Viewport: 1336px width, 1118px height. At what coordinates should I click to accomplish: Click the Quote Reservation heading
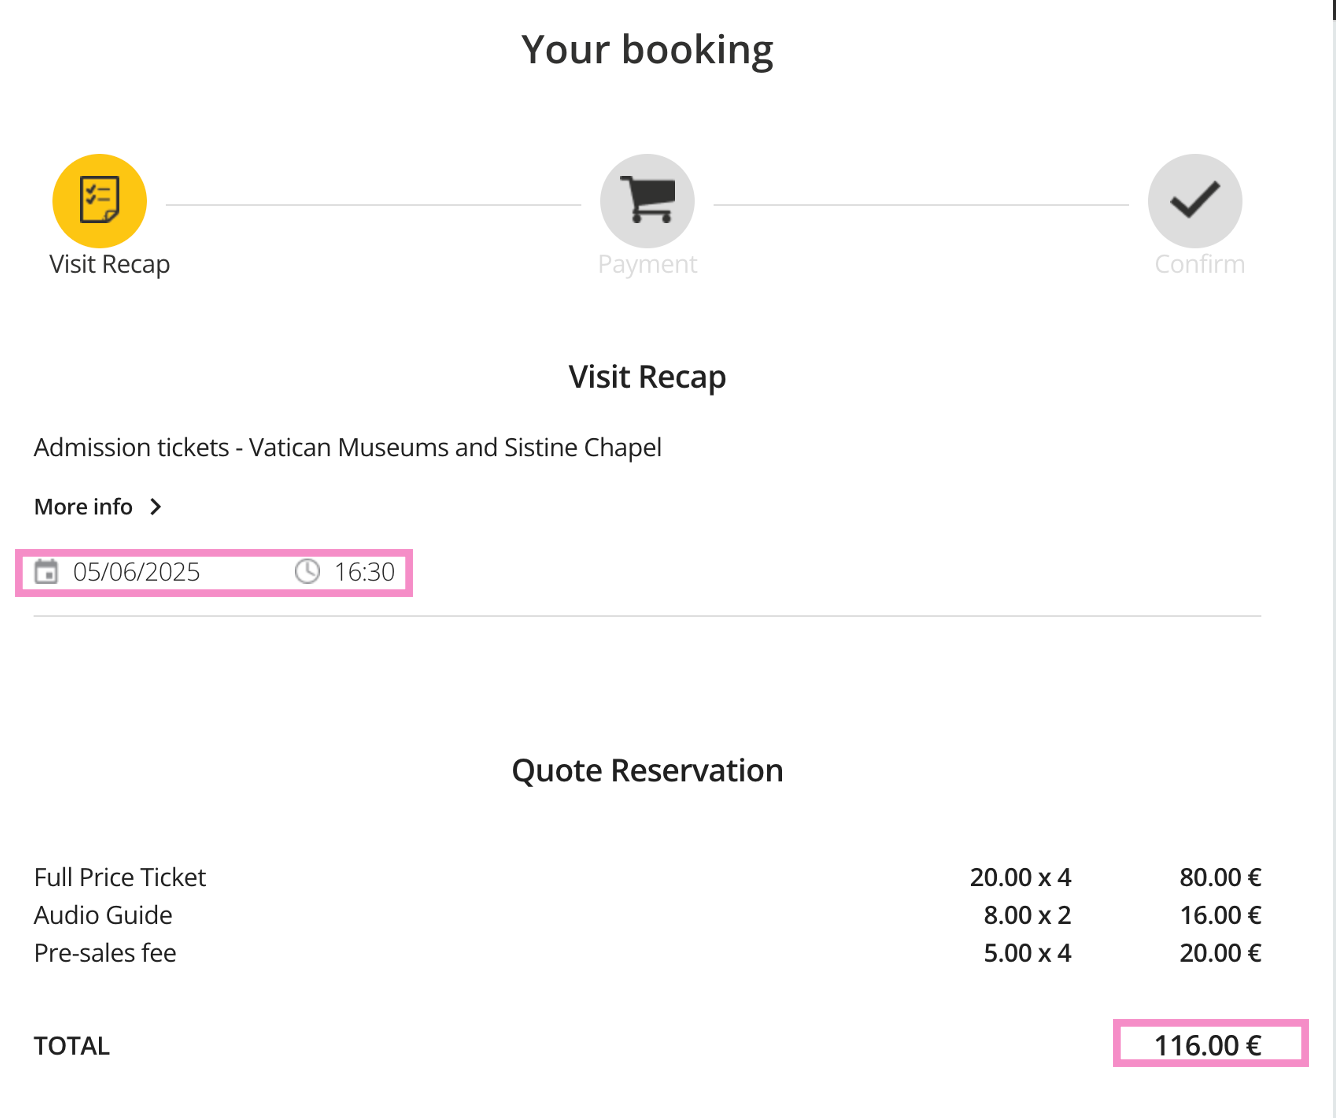(647, 771)
